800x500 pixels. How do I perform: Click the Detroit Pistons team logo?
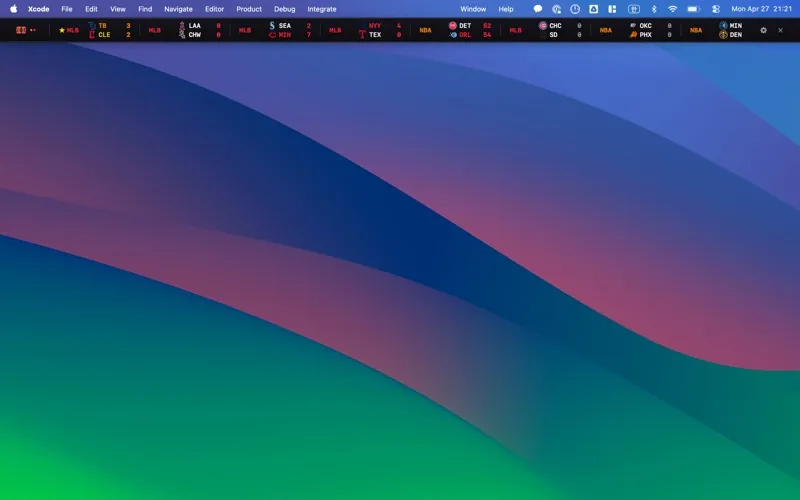pos(453,26)
